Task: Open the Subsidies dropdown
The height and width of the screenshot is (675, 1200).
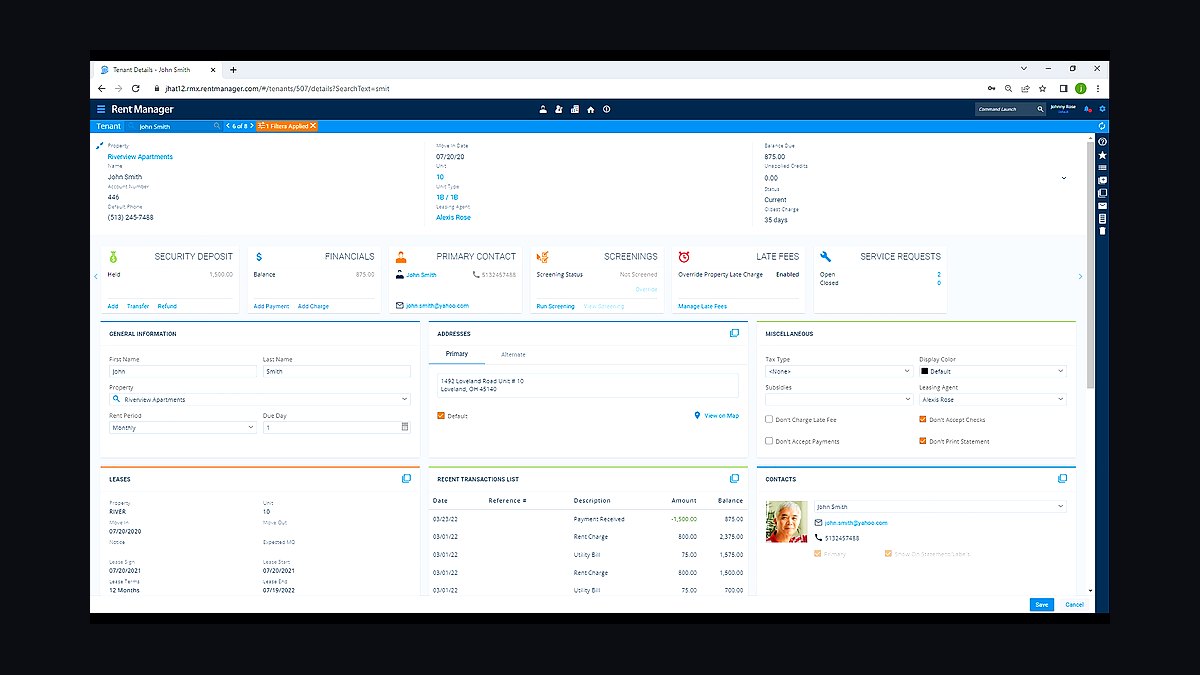Action: [x=839, y=399]
